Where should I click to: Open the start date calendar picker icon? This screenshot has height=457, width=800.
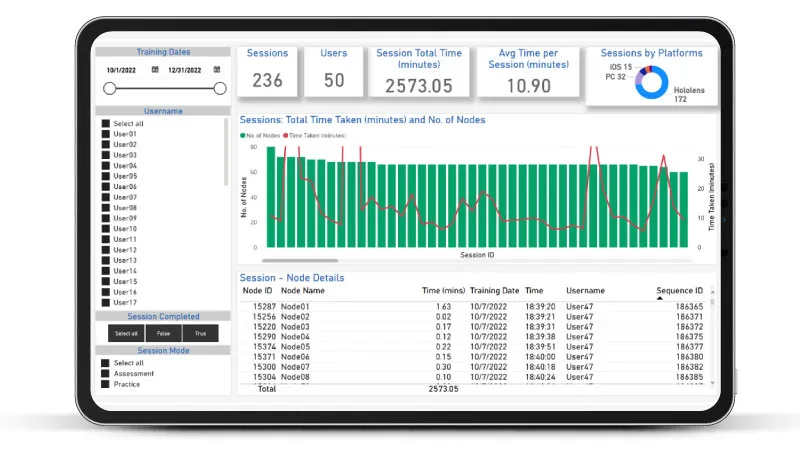pyautogui.click(x=155, y=69)
